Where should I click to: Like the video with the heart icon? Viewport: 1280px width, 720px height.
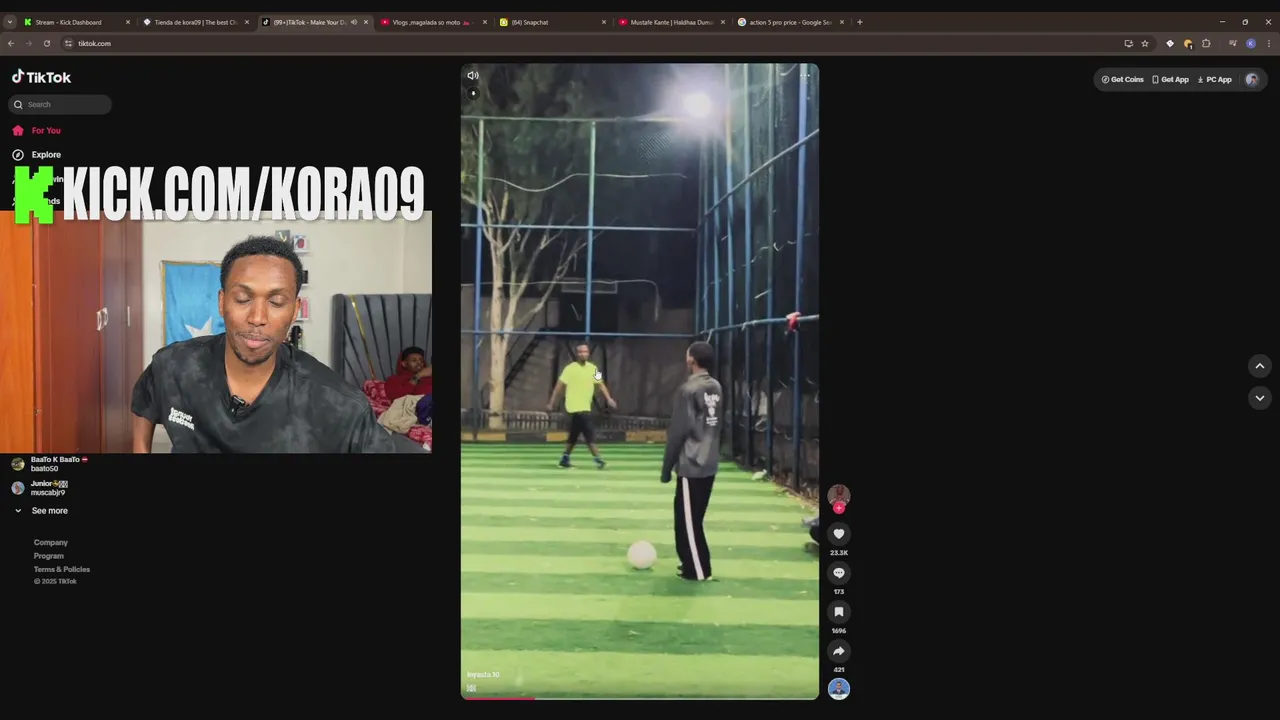pos(839,534)
